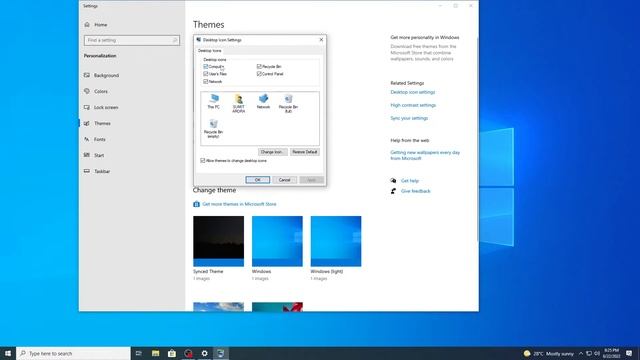Click the Get help icon
640x360 pixels.
click(x=393, y=180)
